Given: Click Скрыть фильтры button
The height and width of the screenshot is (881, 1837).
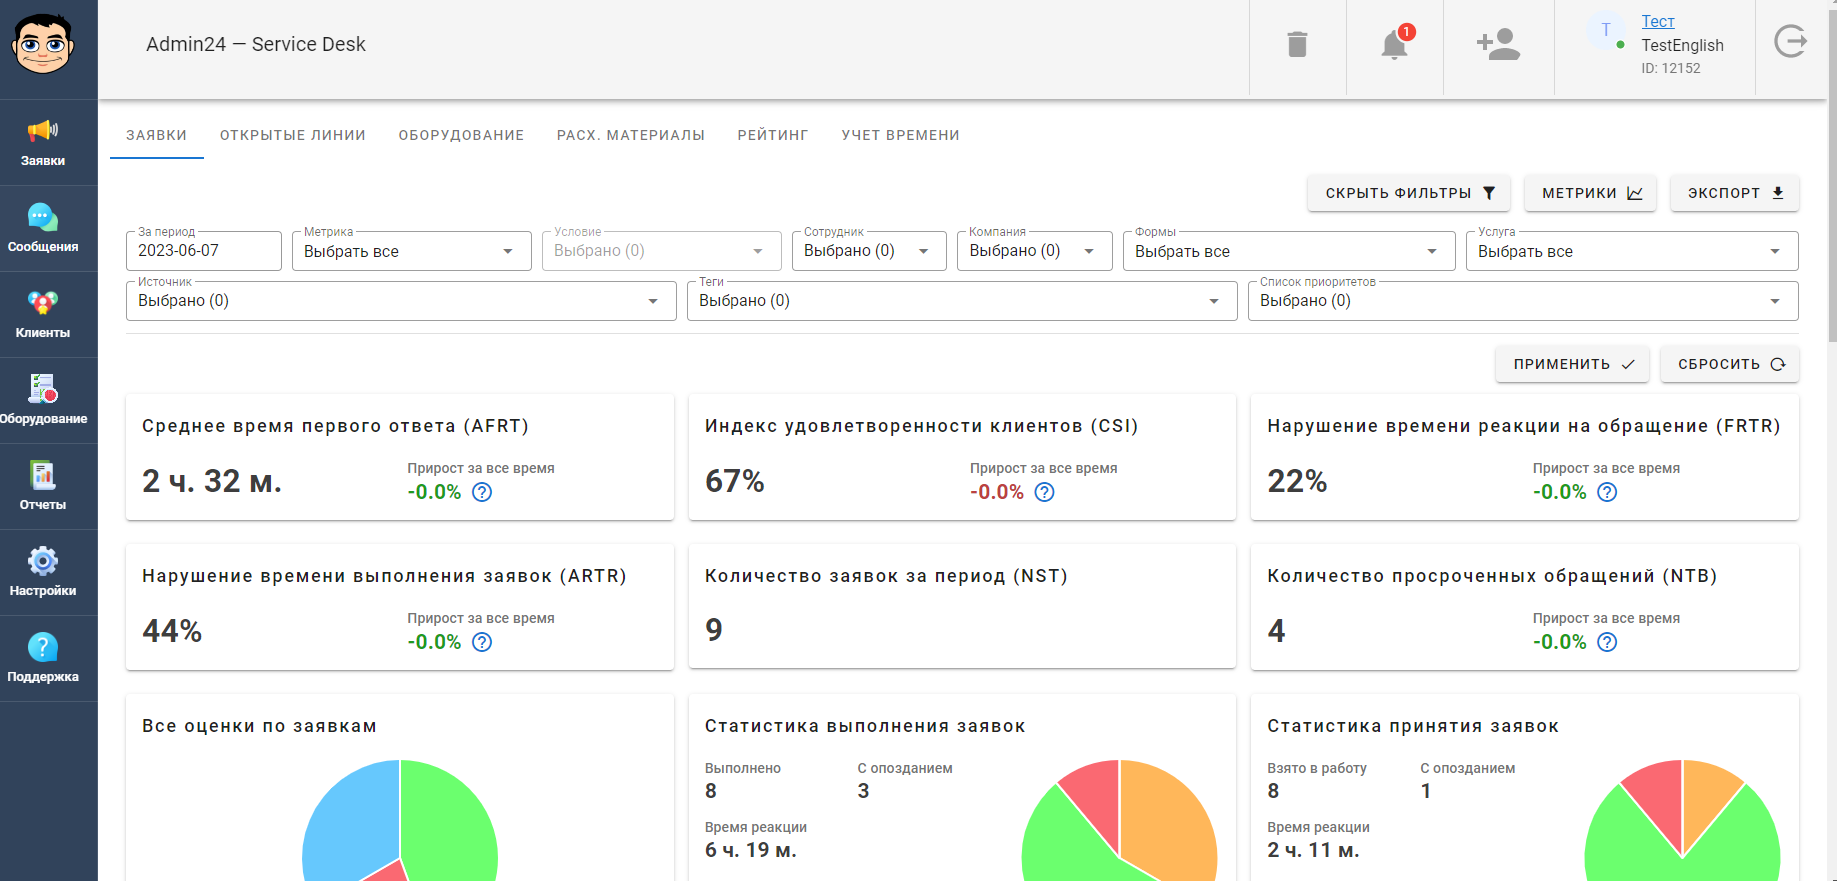Looking at the screenshot, I should click(1409, 193).
